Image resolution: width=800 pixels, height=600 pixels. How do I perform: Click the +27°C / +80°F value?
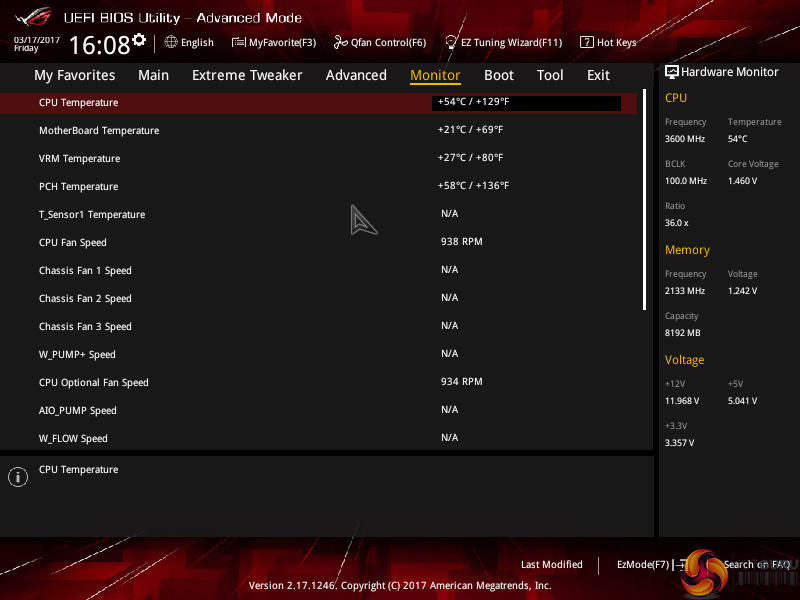tap(470, 158)
